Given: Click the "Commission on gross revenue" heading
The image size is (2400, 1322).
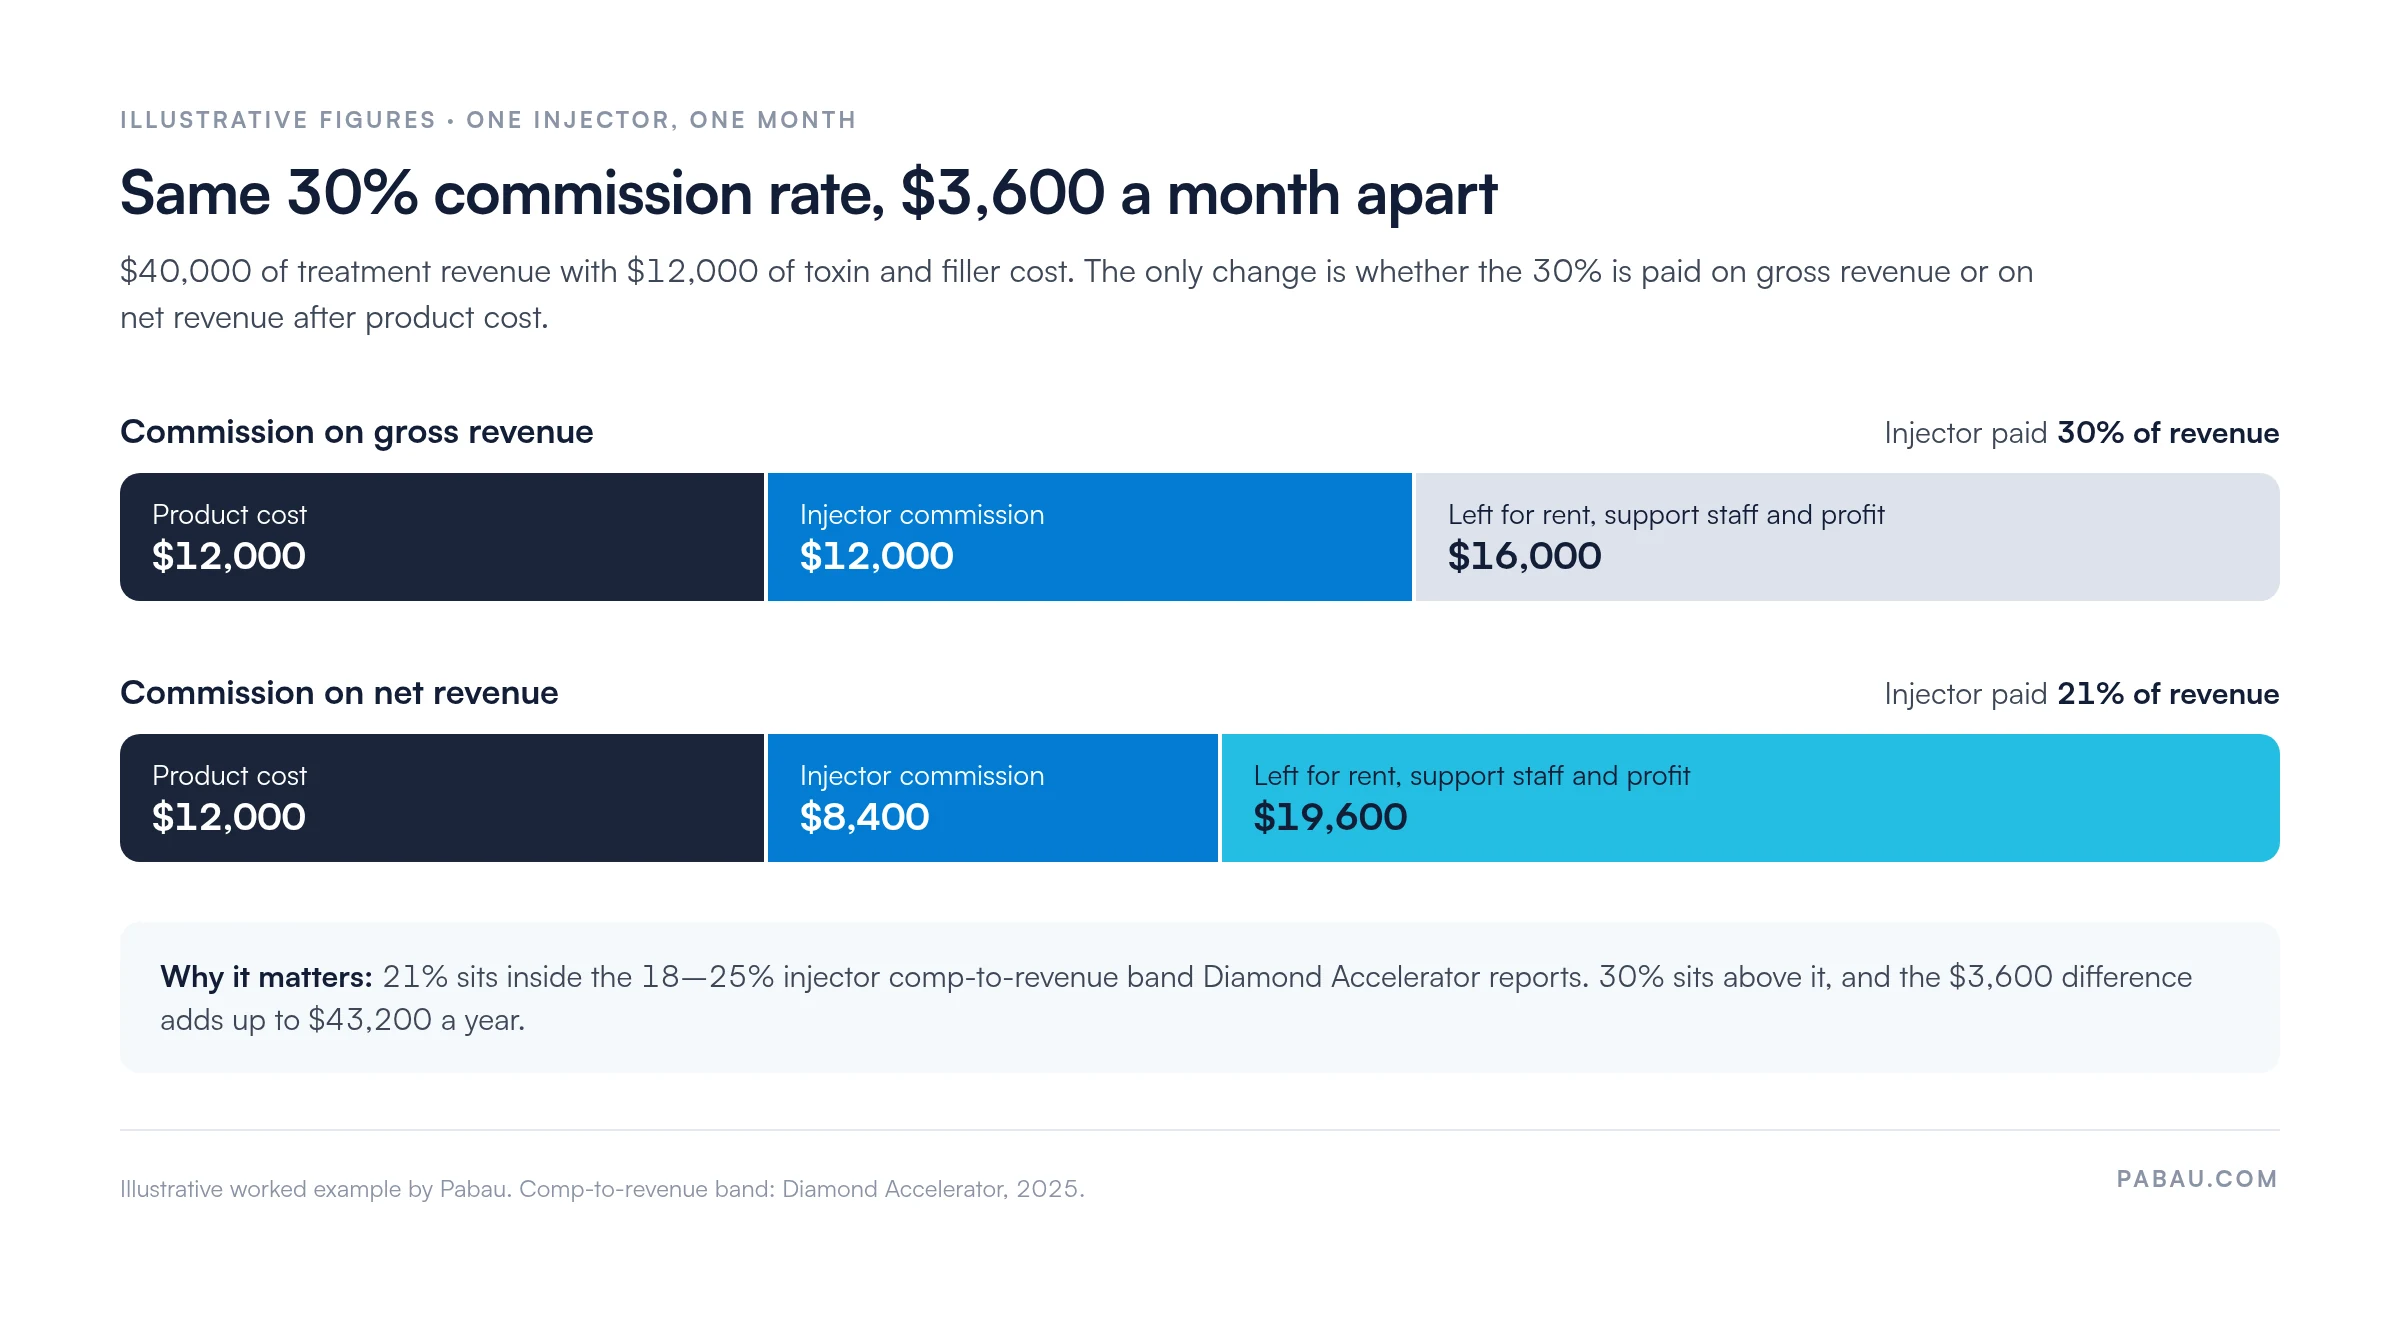Looking at the screenshot, I should tap(357, 432).
